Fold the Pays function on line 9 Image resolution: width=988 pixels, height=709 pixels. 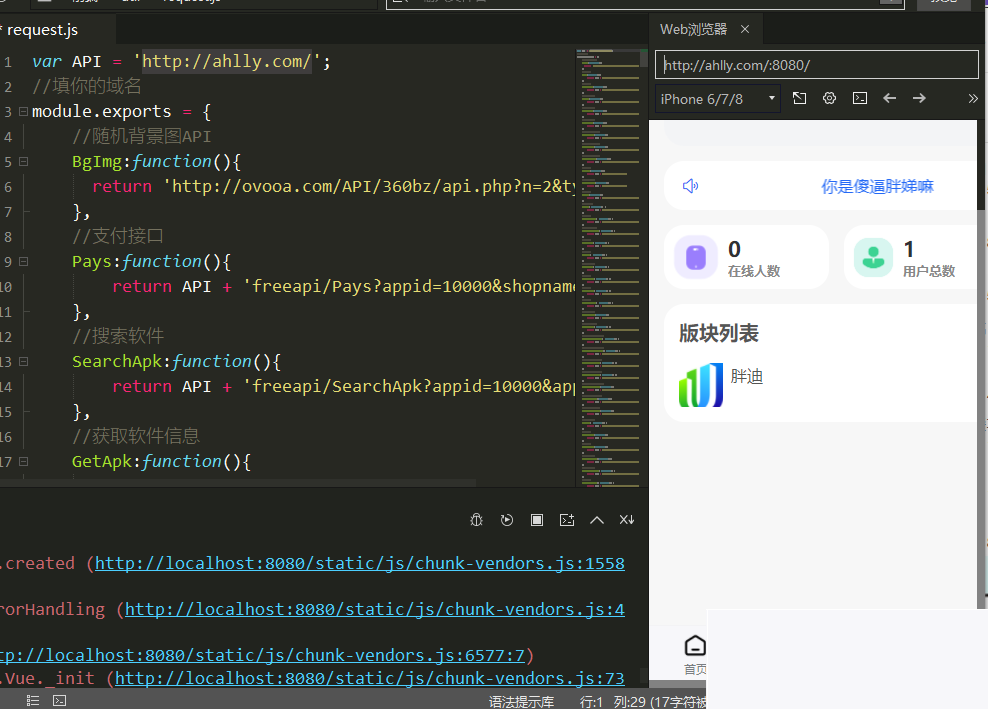23,262
